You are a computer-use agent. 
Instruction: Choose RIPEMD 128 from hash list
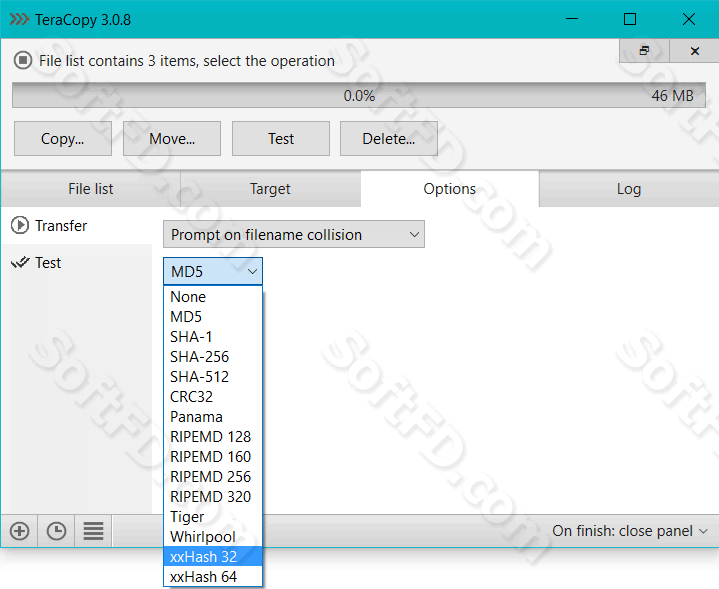pos(213,437)
